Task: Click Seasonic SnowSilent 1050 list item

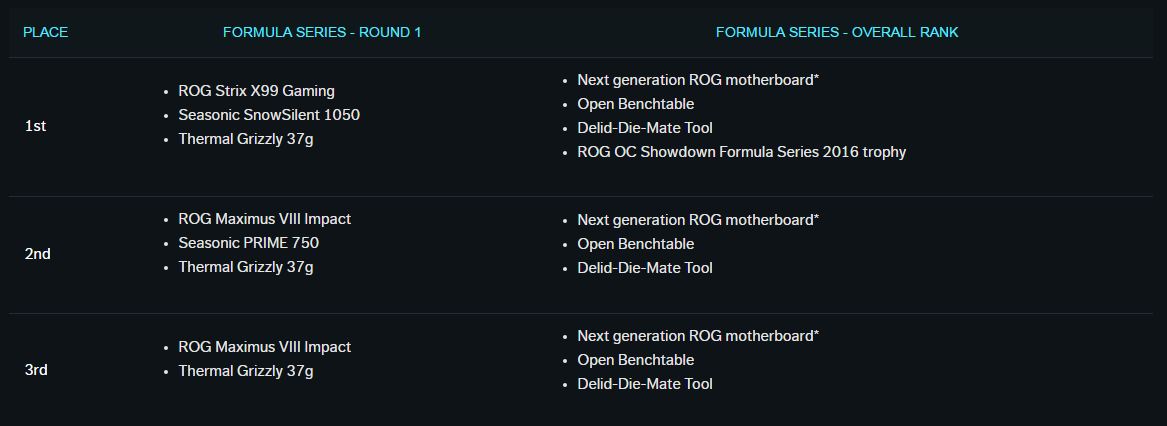Action: click(x=269, y=115)
